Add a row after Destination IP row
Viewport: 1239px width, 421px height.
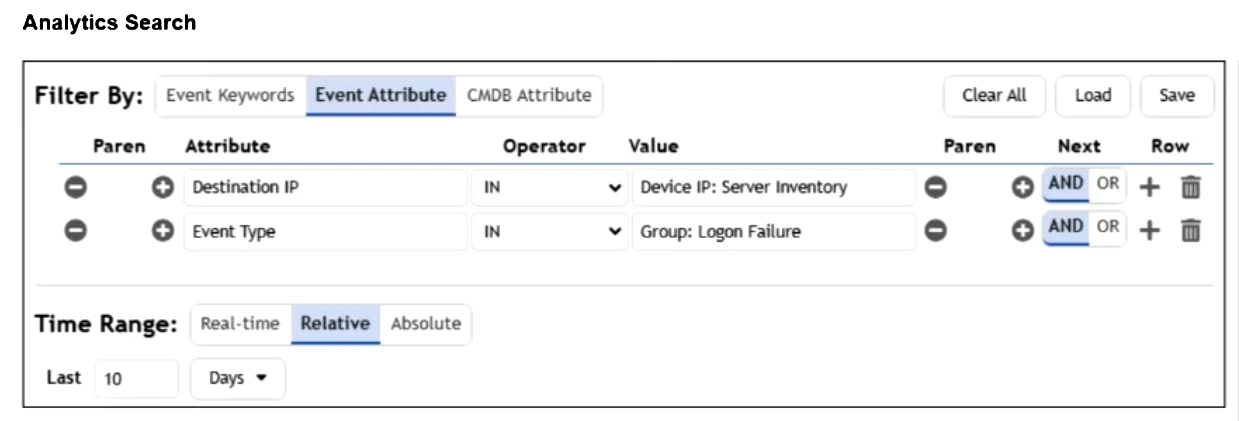(1150, 187)
